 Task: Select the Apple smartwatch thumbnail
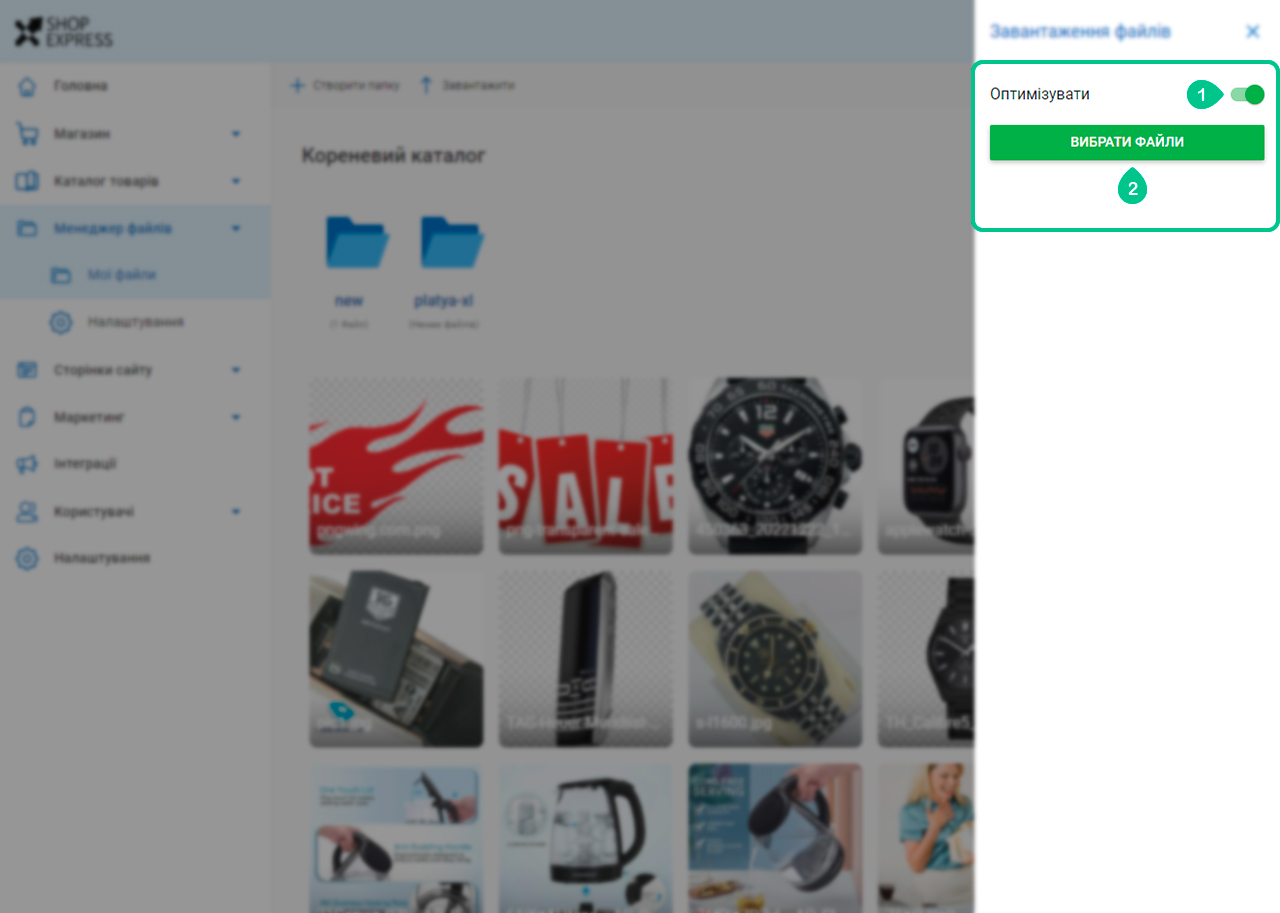click(x=926, y=466)
